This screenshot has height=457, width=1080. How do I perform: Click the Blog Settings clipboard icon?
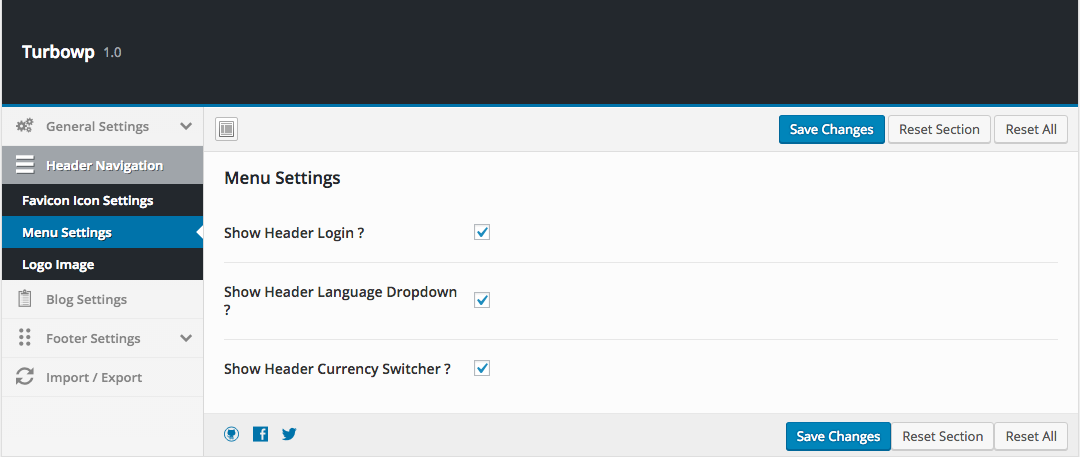click(x=25, y=299)
